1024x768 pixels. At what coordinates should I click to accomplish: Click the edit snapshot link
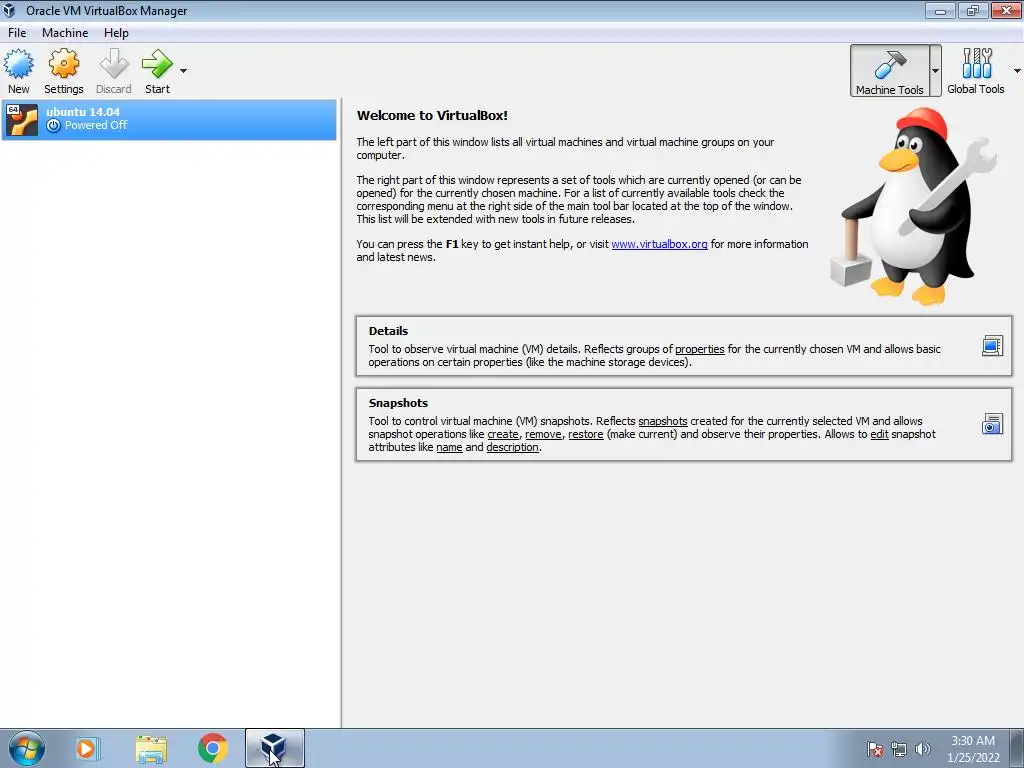[879, 434]
